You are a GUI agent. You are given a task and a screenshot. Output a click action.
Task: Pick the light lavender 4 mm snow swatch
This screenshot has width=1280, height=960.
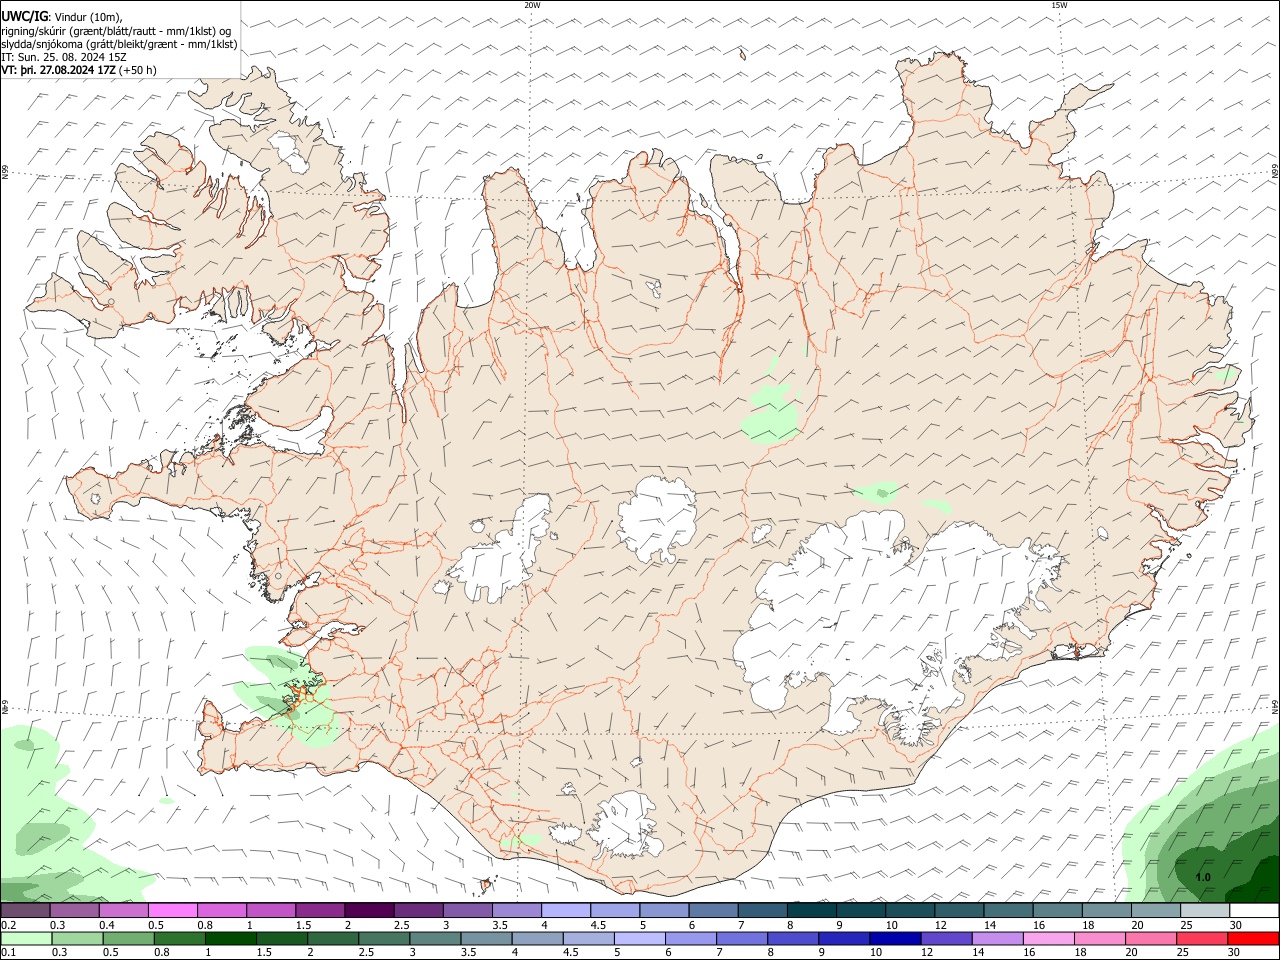(x=566, y=910)
